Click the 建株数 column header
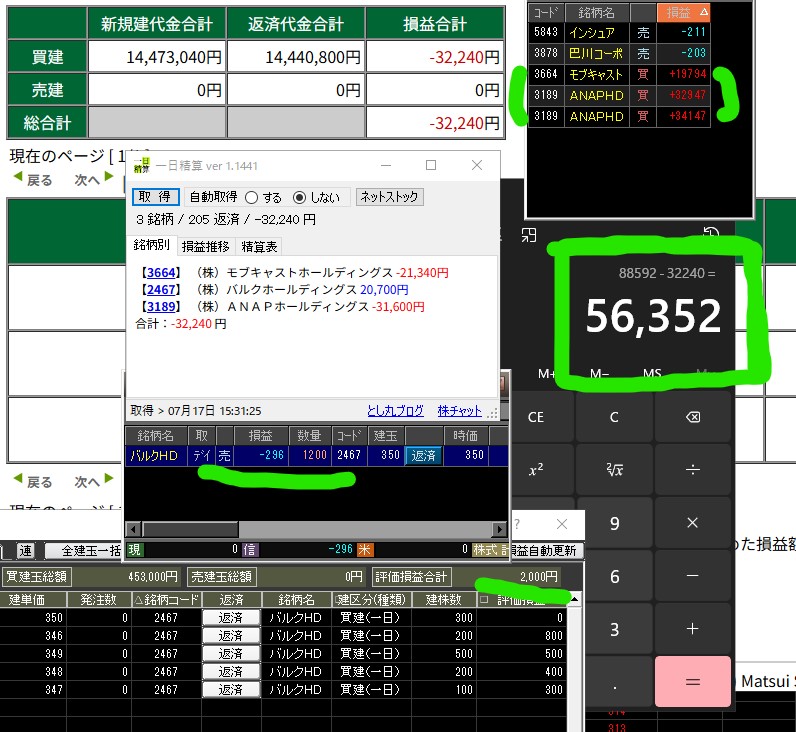 click(x=444, y=600)
